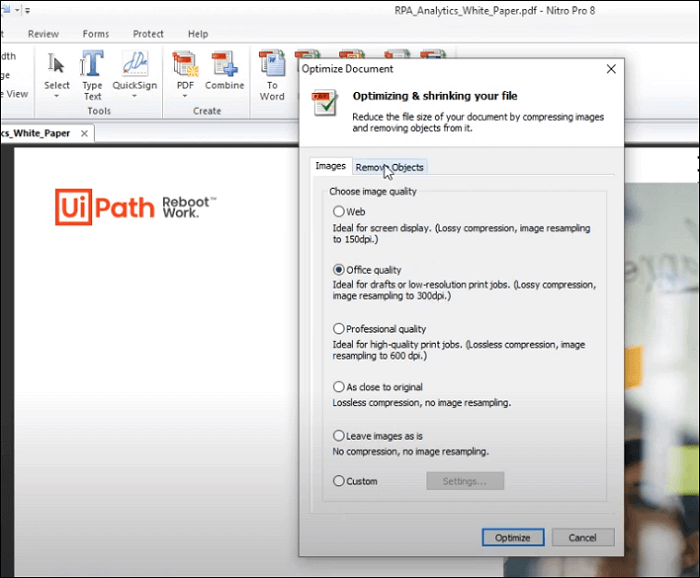Click 'No compression, no image resampling.' text
Image resolution: width=700 pixels, height=578 pixels.
tap(410, 452)
